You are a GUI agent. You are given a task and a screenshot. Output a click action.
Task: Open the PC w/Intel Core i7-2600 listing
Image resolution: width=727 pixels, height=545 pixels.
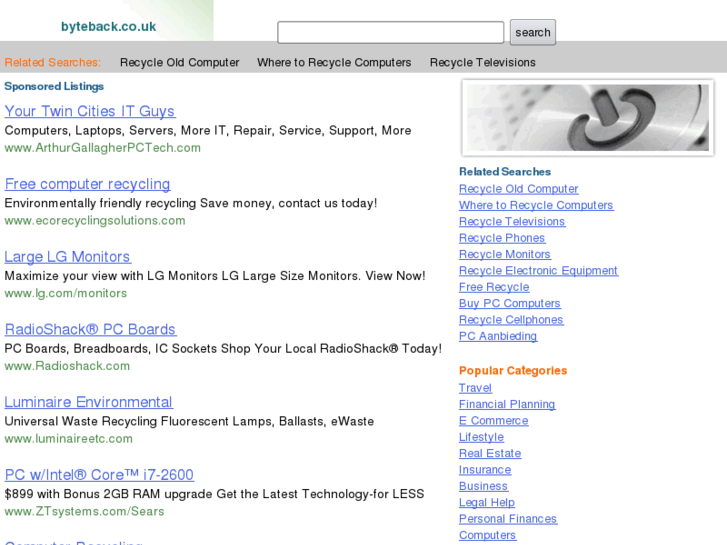(x=99, y=475)
